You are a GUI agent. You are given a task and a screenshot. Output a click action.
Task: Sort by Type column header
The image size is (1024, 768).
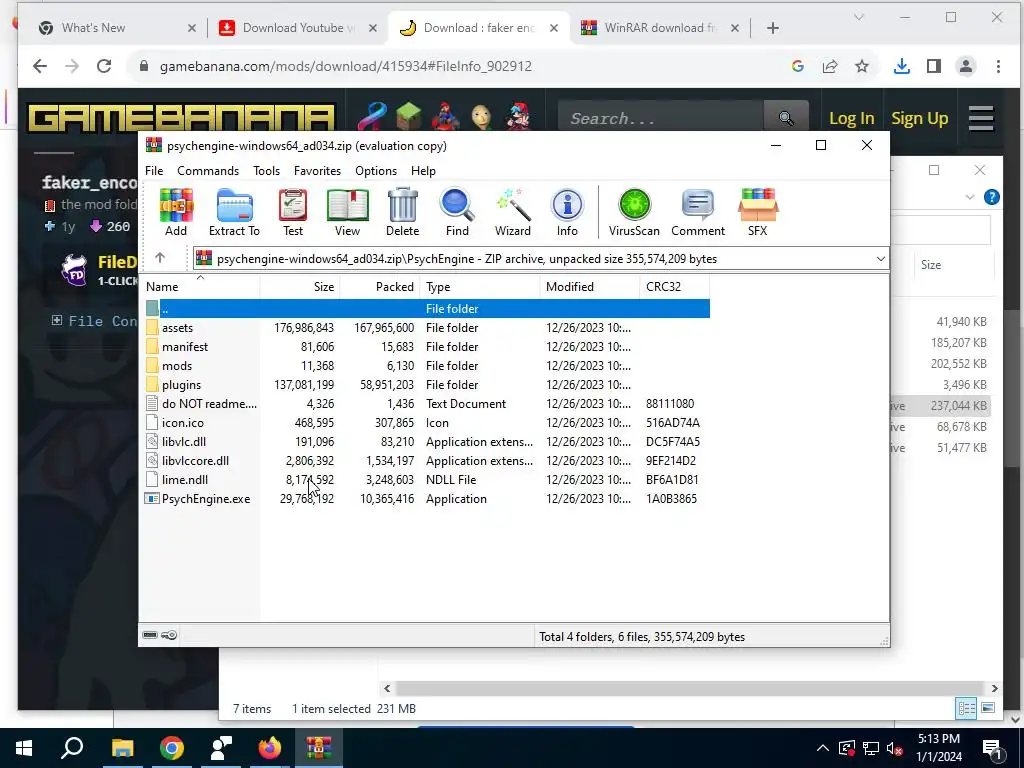point(481,286)
